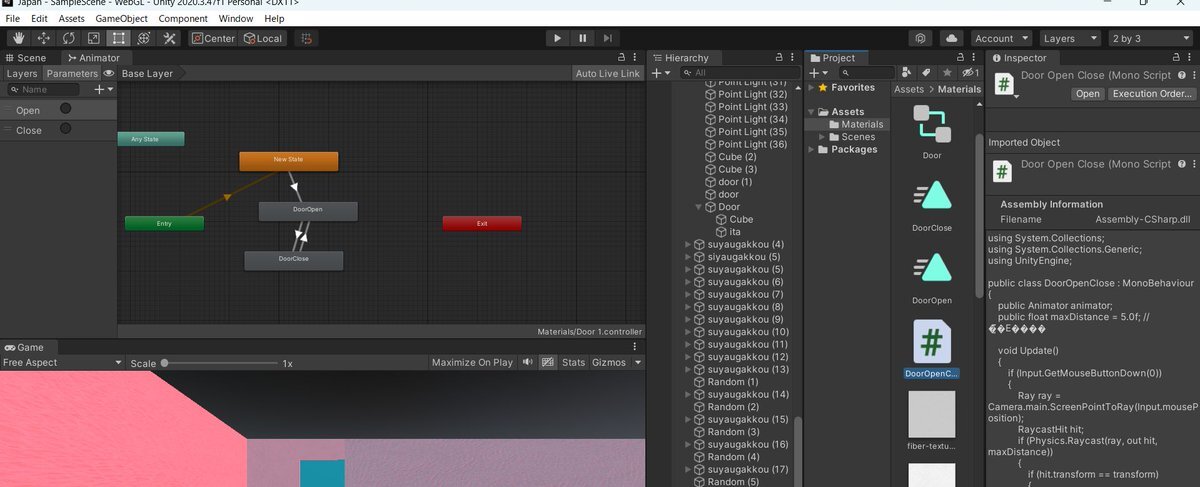Toggle Maximize On Play
The height and width of the screenshot is (487, 1200).
pos(472,362)
